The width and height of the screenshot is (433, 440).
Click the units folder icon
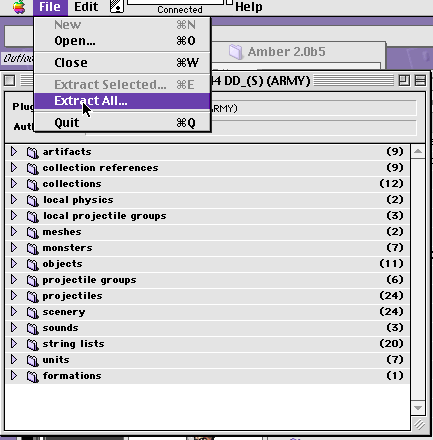[x=32, y=360]
